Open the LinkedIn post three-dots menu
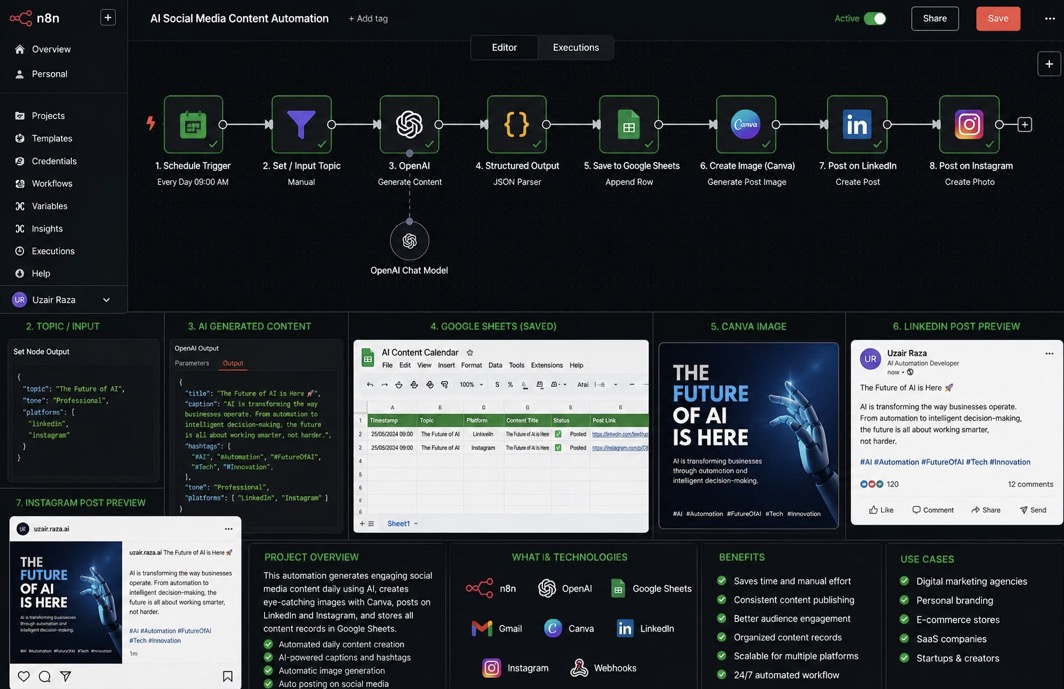 click(1049, 353)
